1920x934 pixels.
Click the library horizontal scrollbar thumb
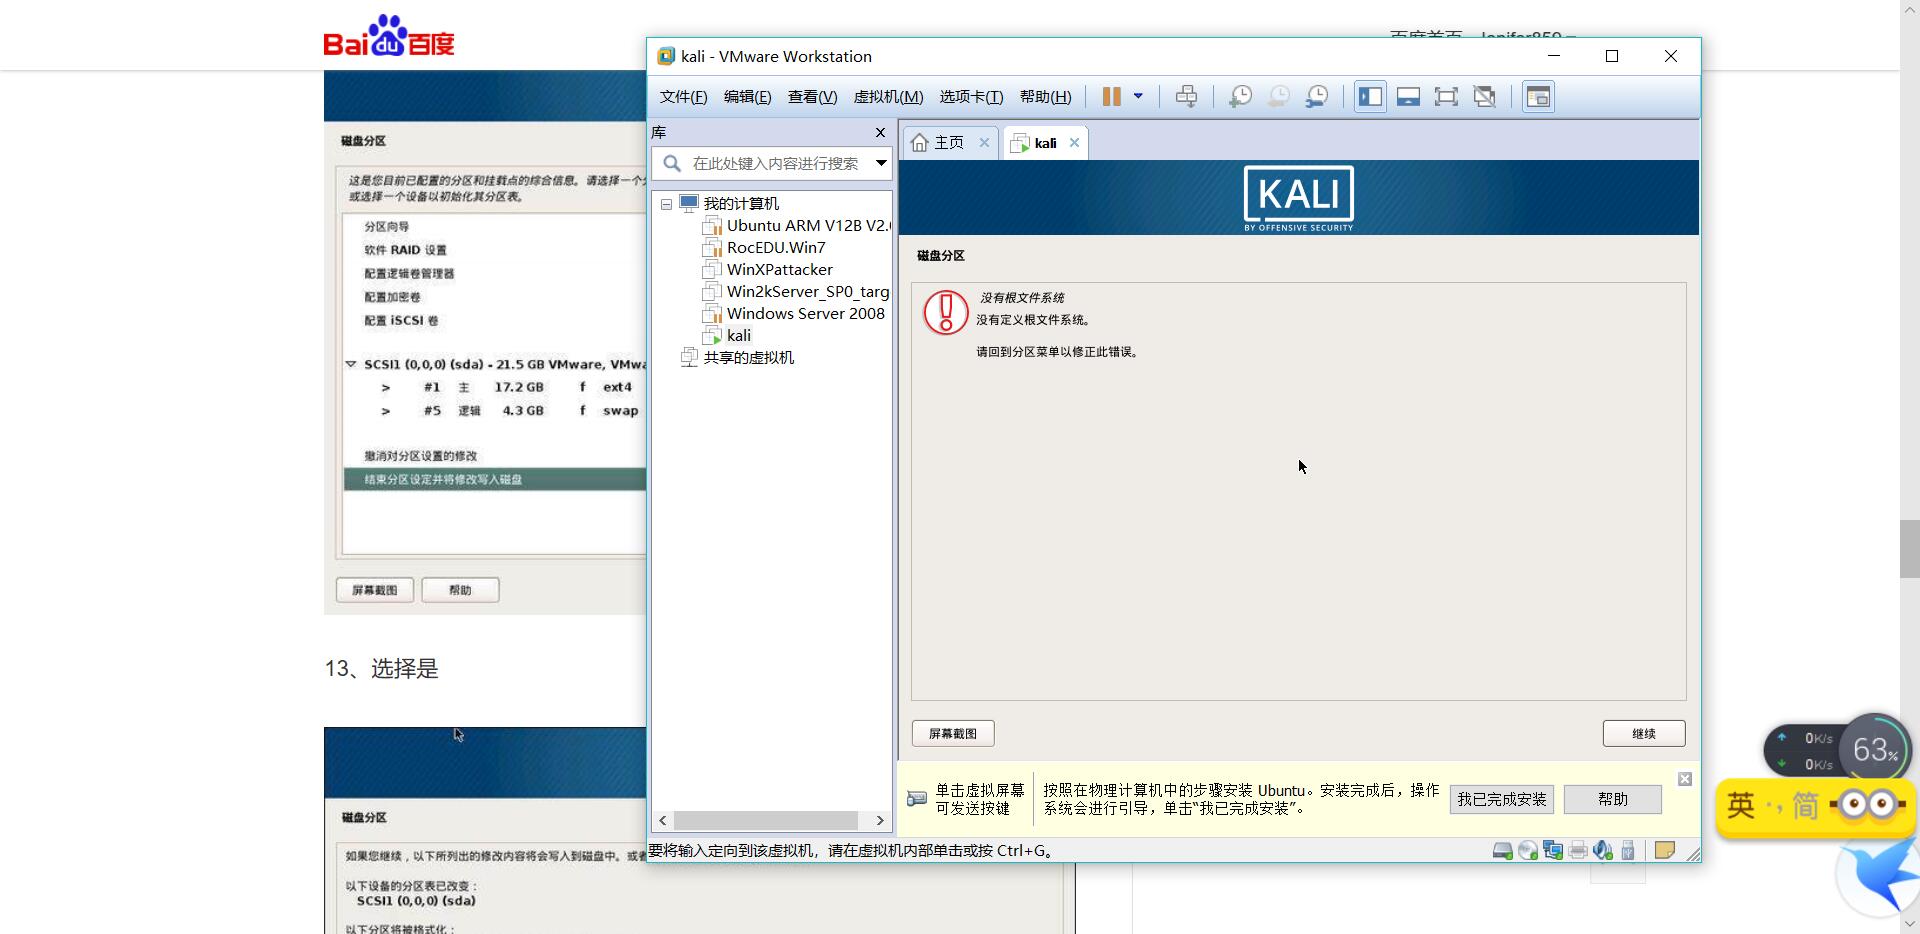pyautogui.click(x=765, y=820)
